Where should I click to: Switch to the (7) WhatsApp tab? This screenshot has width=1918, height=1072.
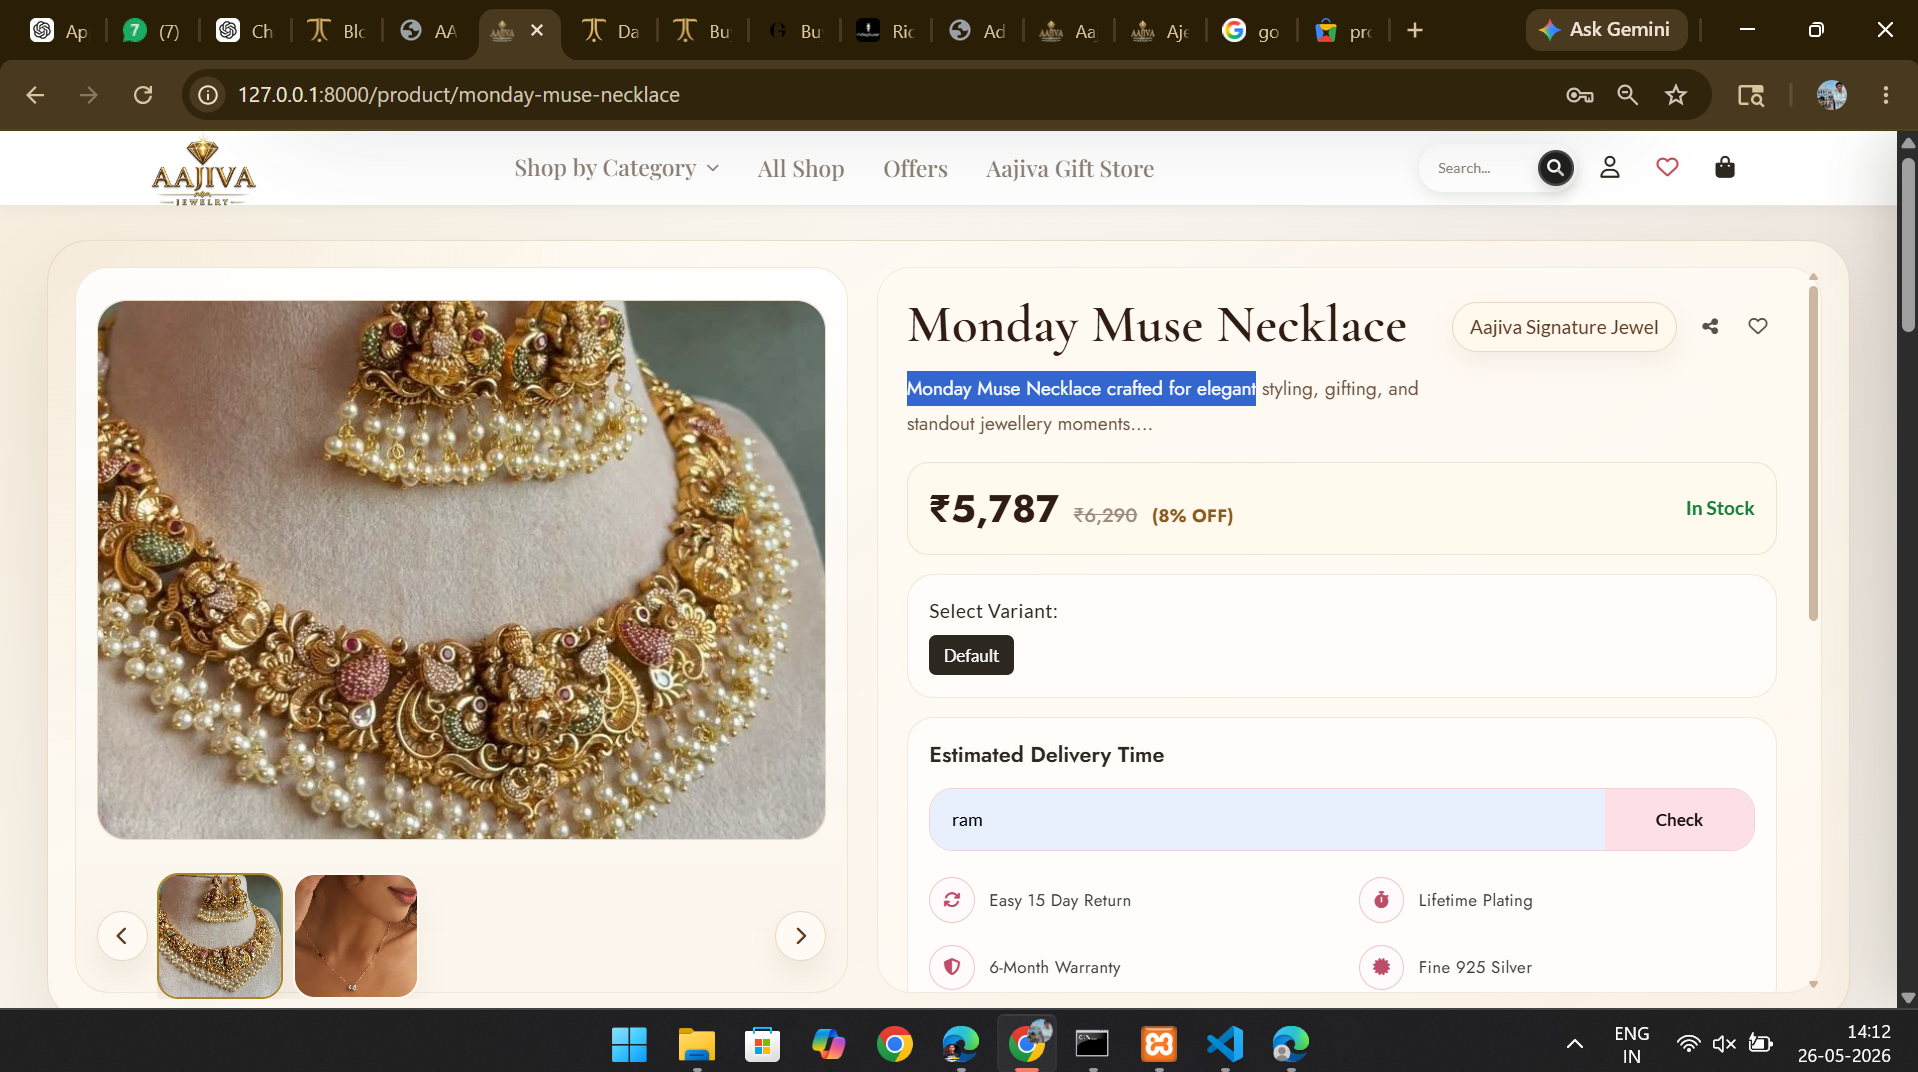pyautogui.click(x=151, y=30)
